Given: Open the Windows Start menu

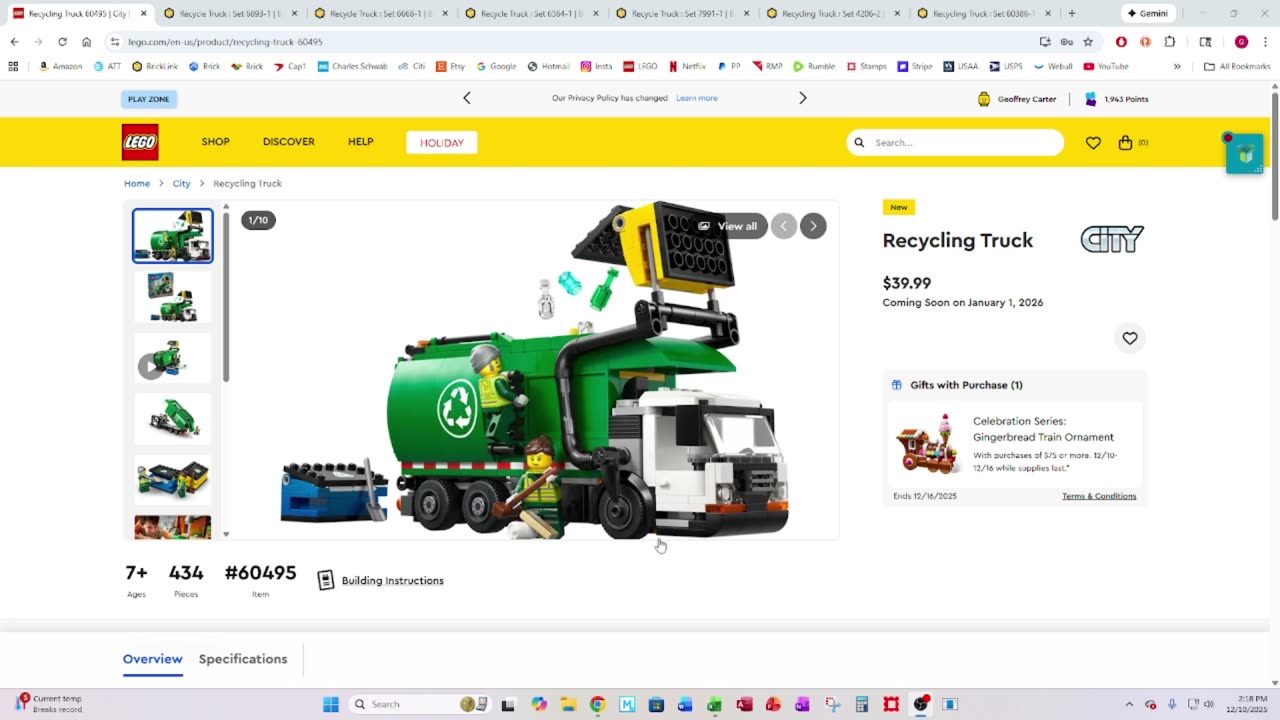Looking at the screenshot, I should 331,704.
